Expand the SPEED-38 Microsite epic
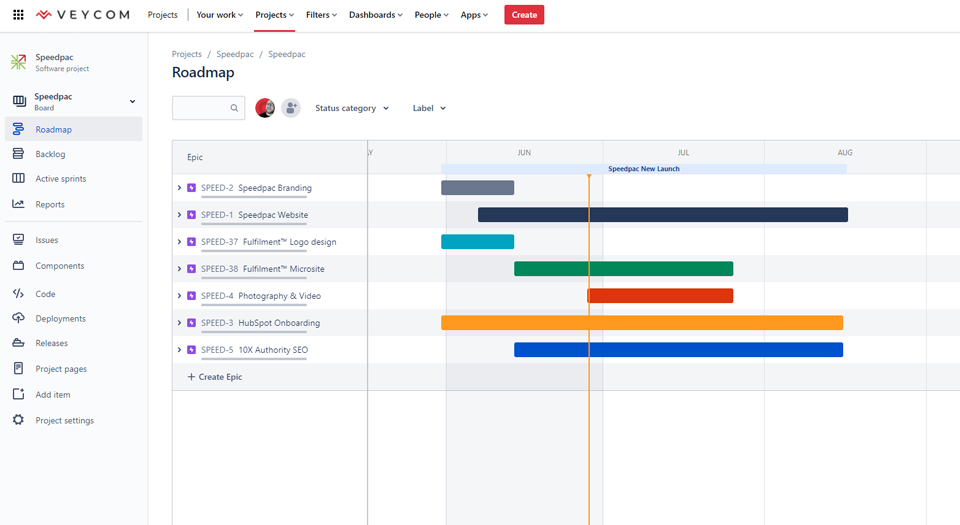Image resolution: width=960 pixels, height=525 pixels. [x=179, y=269]
